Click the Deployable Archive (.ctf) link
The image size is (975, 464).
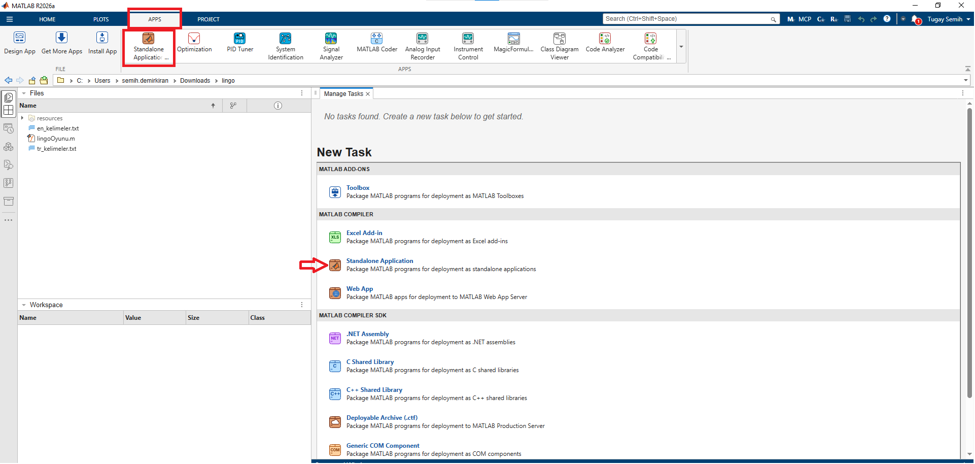pyautogui.click(x=384, y=418)
